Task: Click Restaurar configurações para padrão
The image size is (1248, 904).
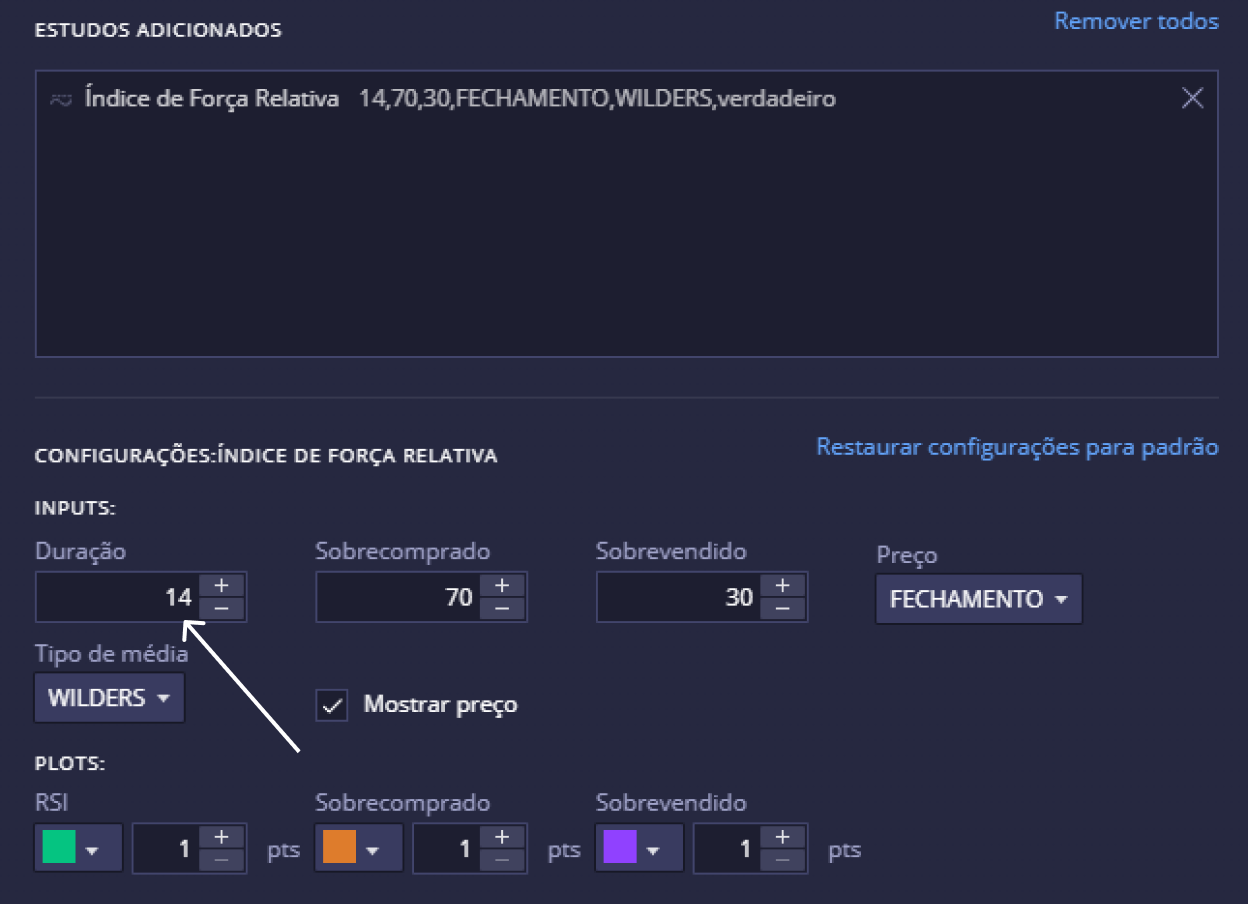Action: pyautogui.click(x=1017, y=447)
